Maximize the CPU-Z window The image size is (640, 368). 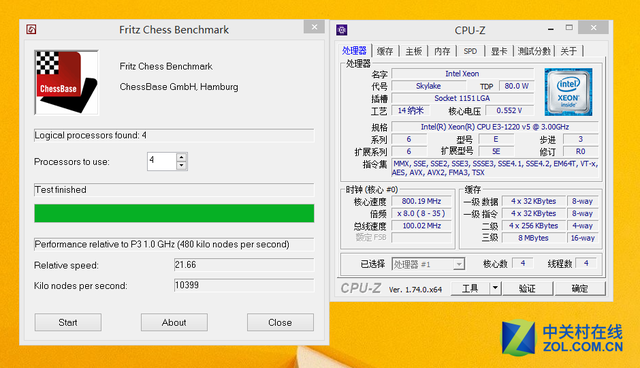569,27
